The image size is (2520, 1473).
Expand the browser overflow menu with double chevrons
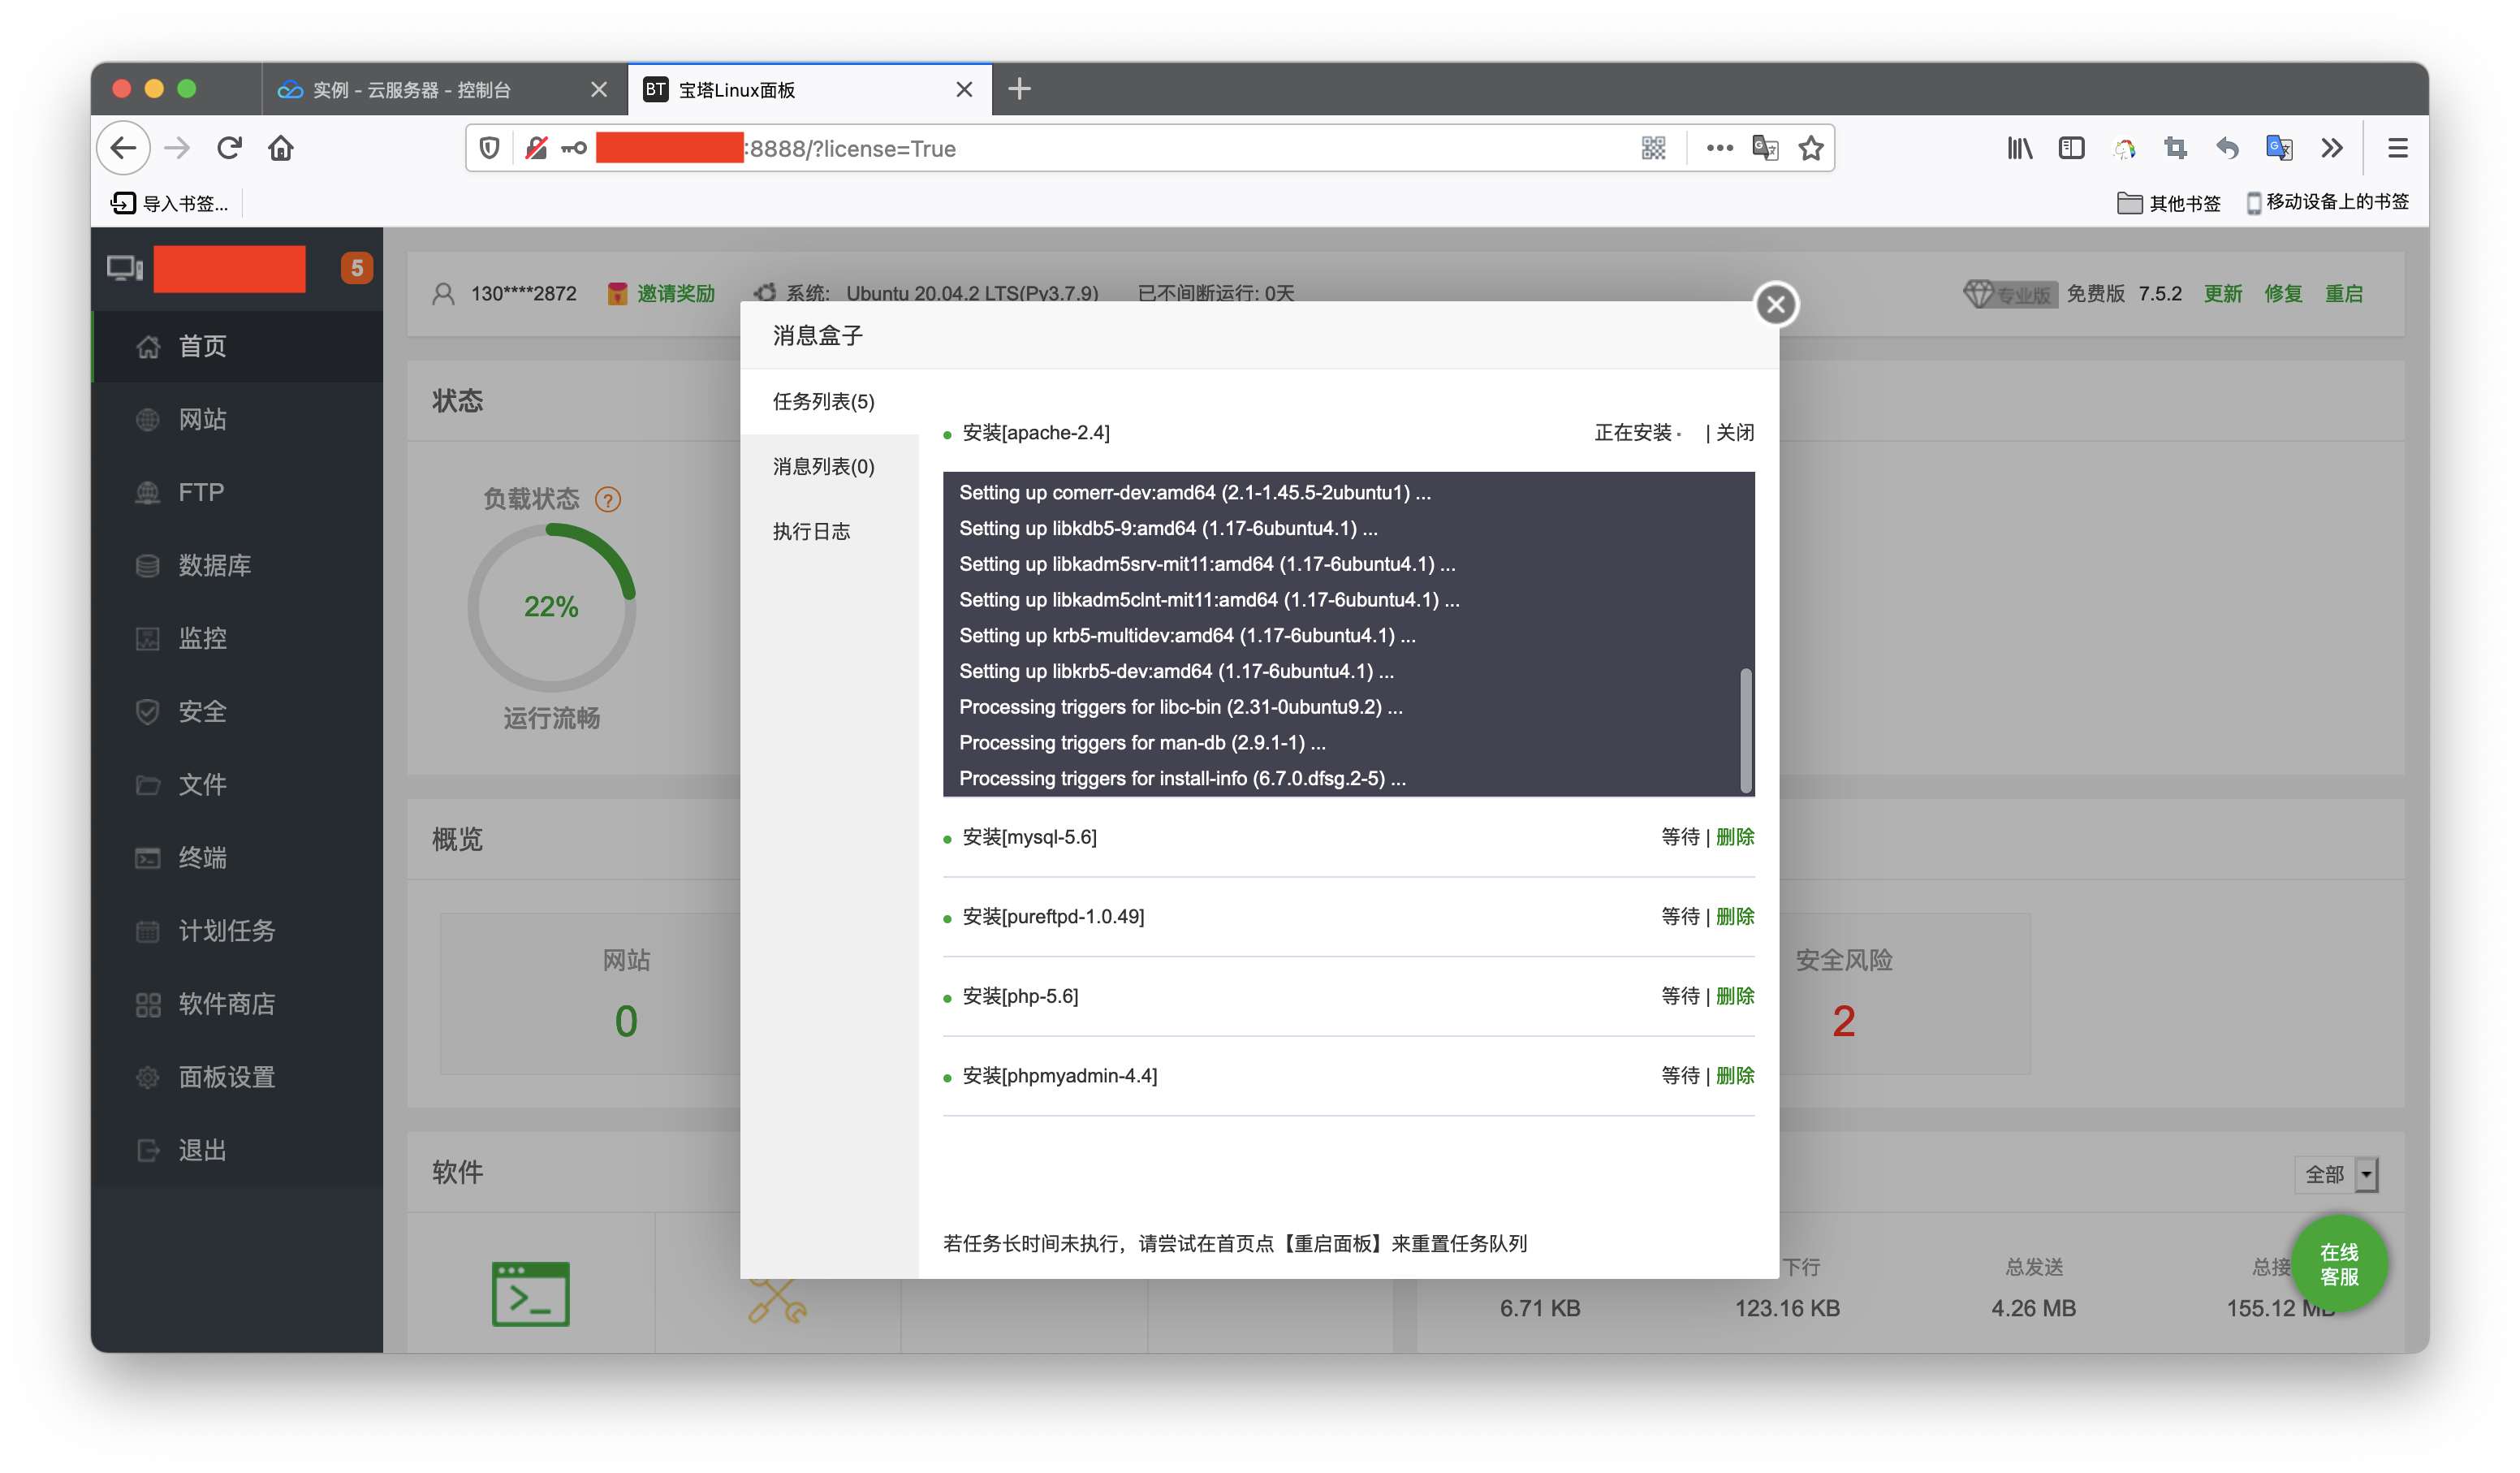coord(2332,147)
